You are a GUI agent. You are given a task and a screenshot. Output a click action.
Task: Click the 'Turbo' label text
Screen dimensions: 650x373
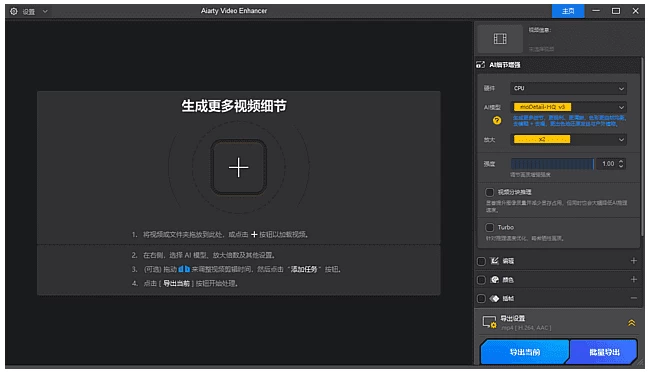pos(505,227)
